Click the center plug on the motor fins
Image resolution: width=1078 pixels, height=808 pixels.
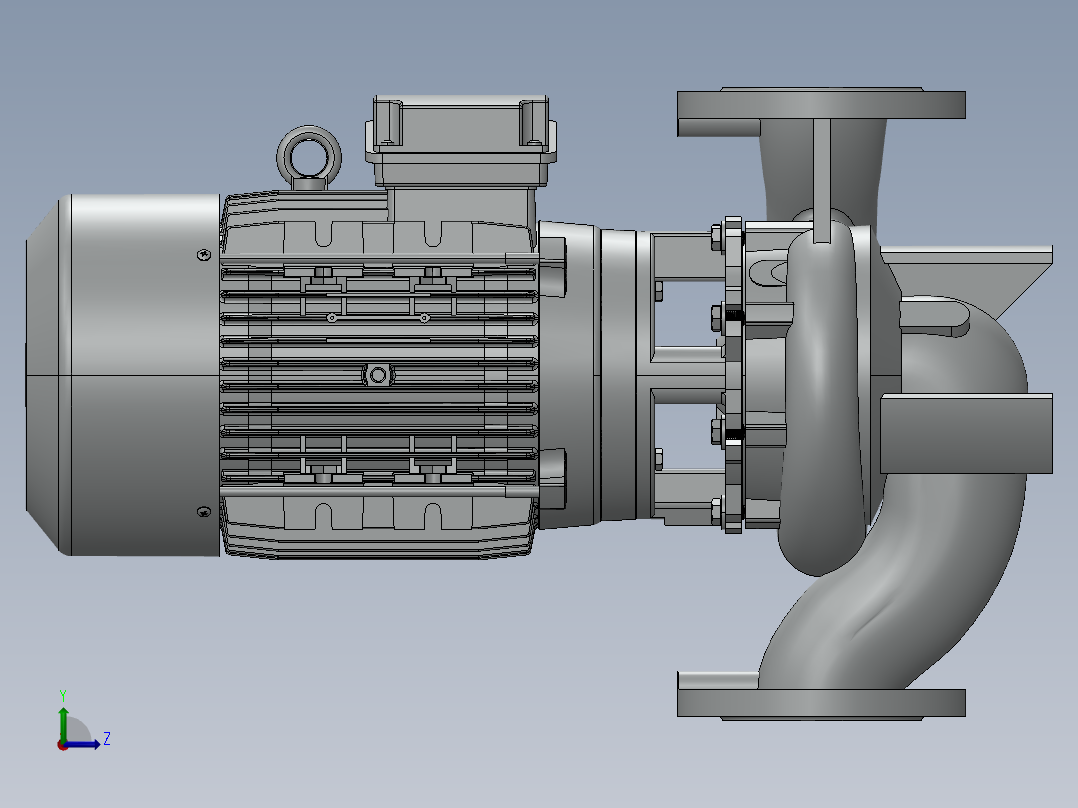click(377, 375)
